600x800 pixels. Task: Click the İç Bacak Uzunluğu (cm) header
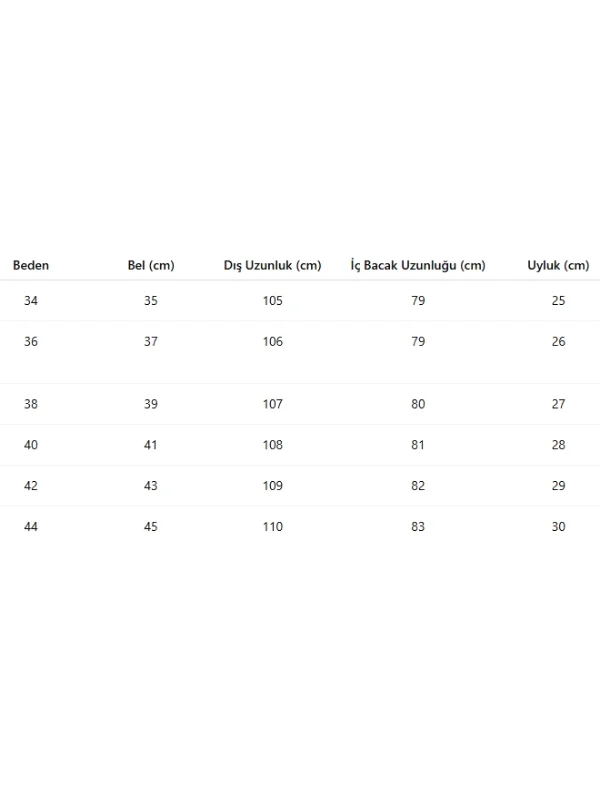(418, 265)
